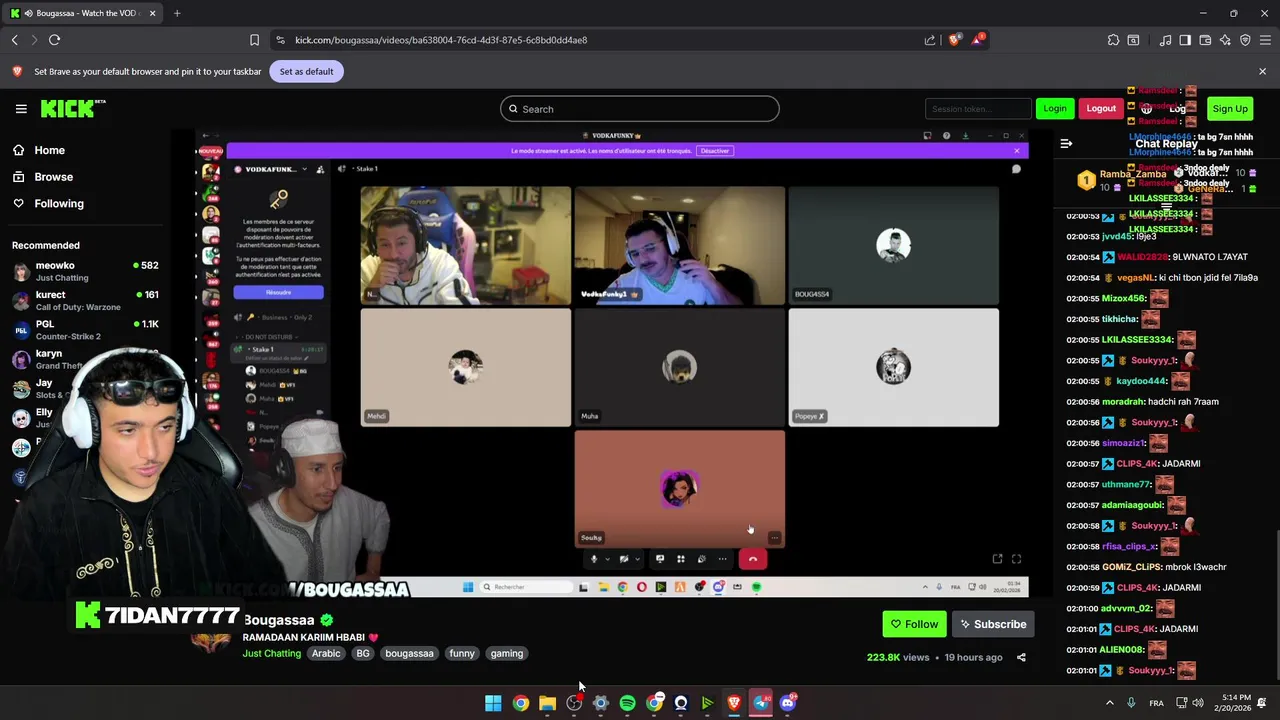This screenshot has width=1280, height=720.
Task: Open the Brave main menu icon
Action: (1265, 40)
